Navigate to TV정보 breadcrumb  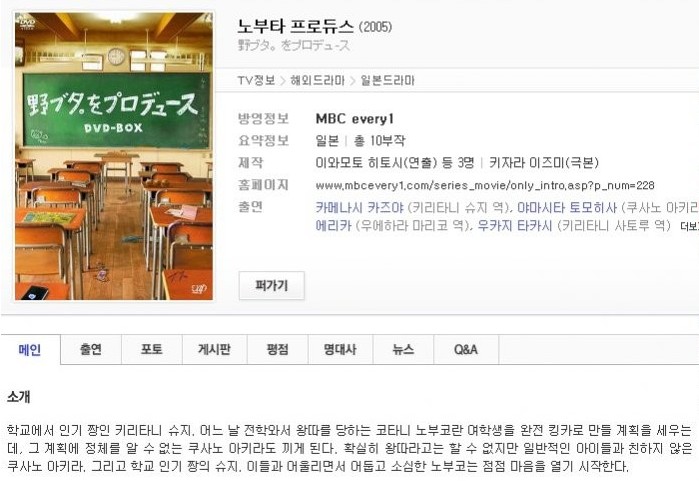point(256,81)
